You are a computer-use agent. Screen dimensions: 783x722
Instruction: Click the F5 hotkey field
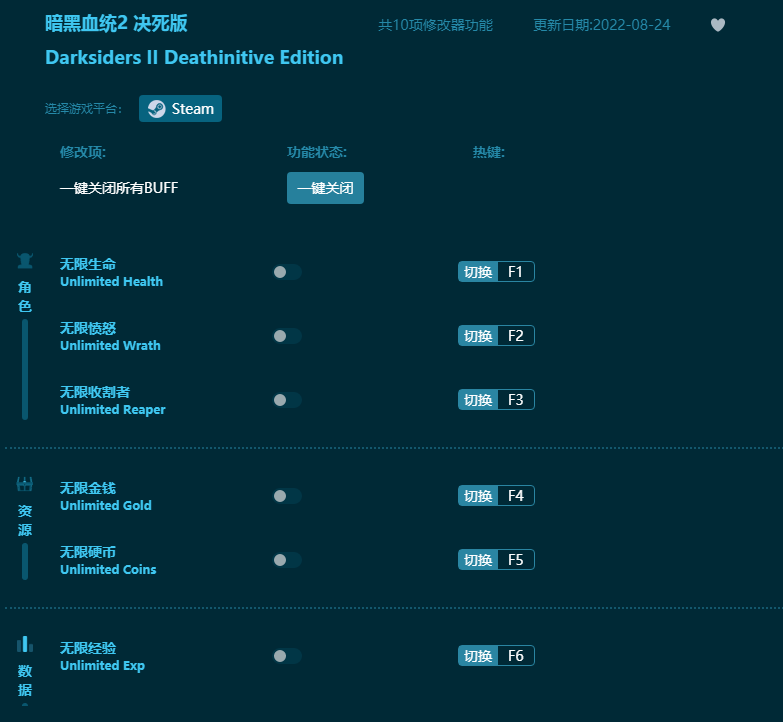point(516,559)
